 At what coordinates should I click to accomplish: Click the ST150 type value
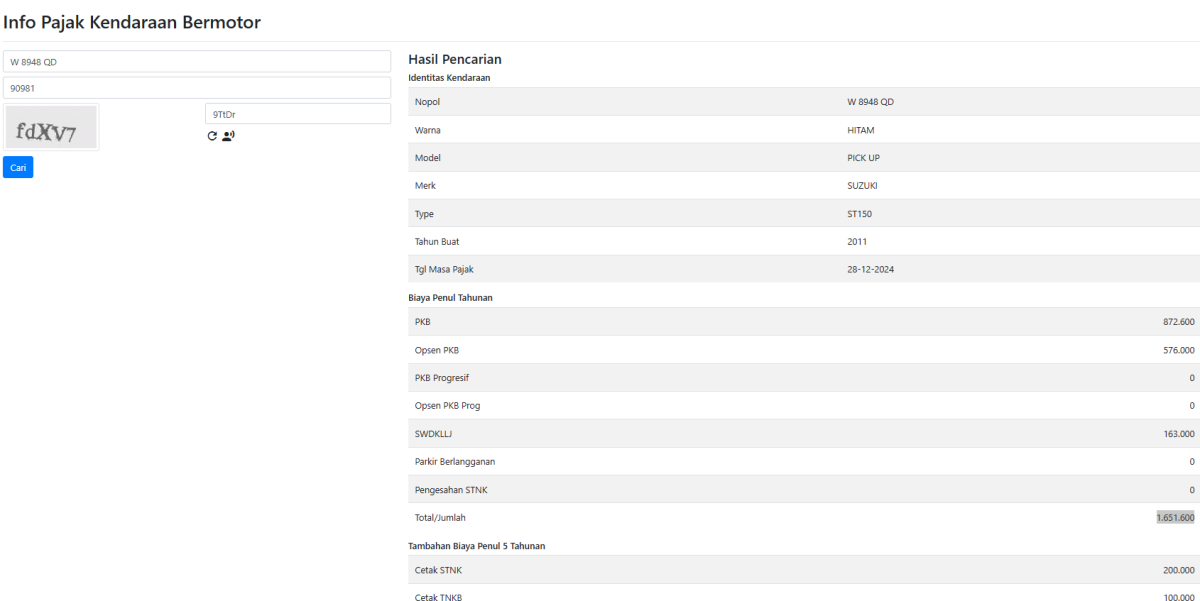point(859,214)
